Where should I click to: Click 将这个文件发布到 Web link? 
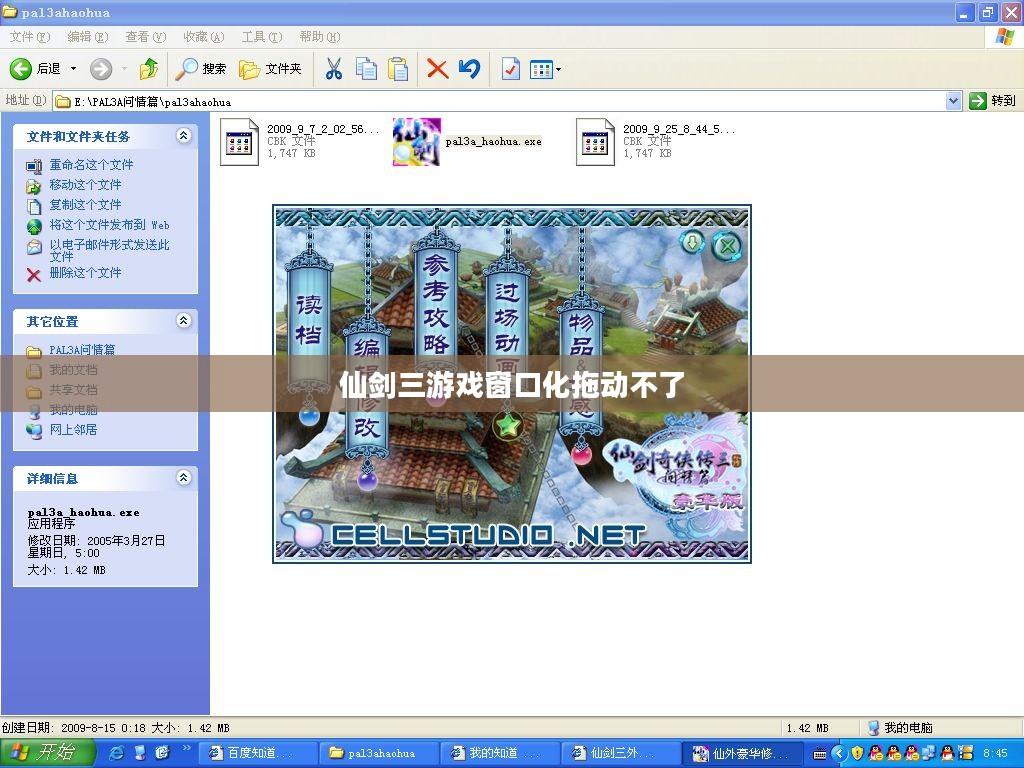(110, 225)
